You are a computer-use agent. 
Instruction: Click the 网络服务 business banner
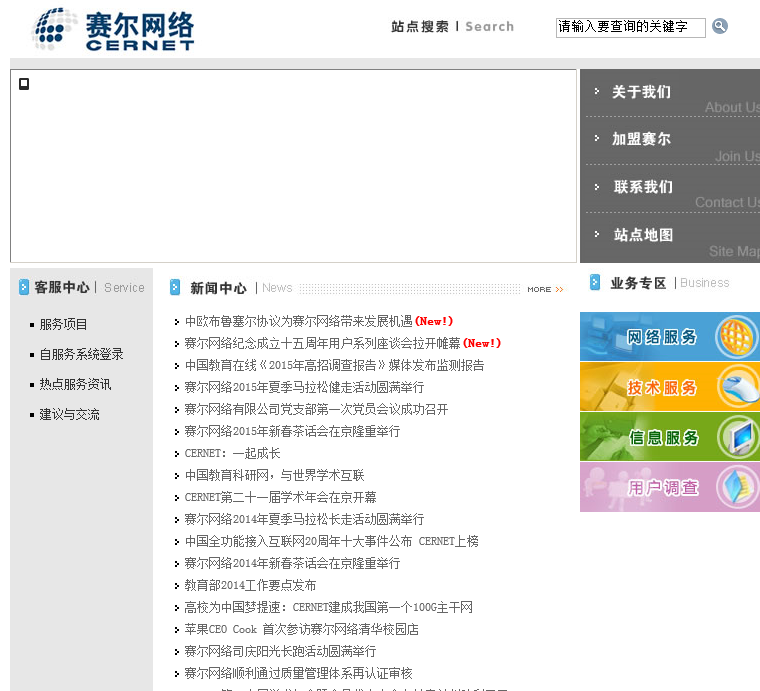tap(670, 336)
